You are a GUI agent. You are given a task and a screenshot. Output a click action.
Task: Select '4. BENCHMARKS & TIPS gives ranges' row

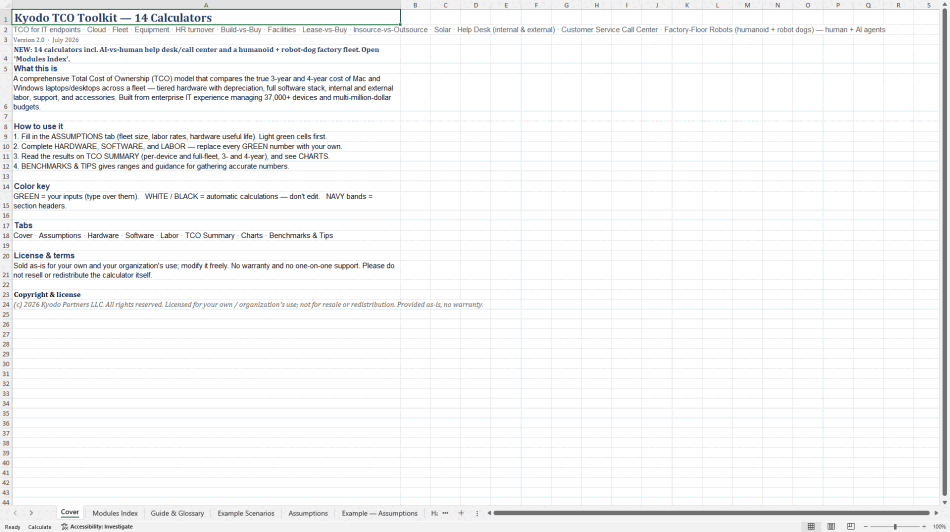206,166
